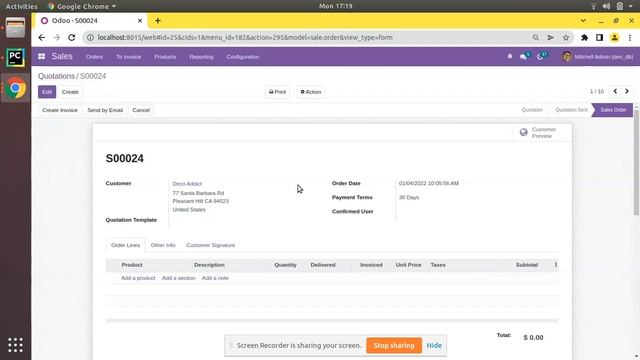Click Add a section link
The width and height of the screenshot is (640, 360).
pyautogui.click(x=178, y=278)
